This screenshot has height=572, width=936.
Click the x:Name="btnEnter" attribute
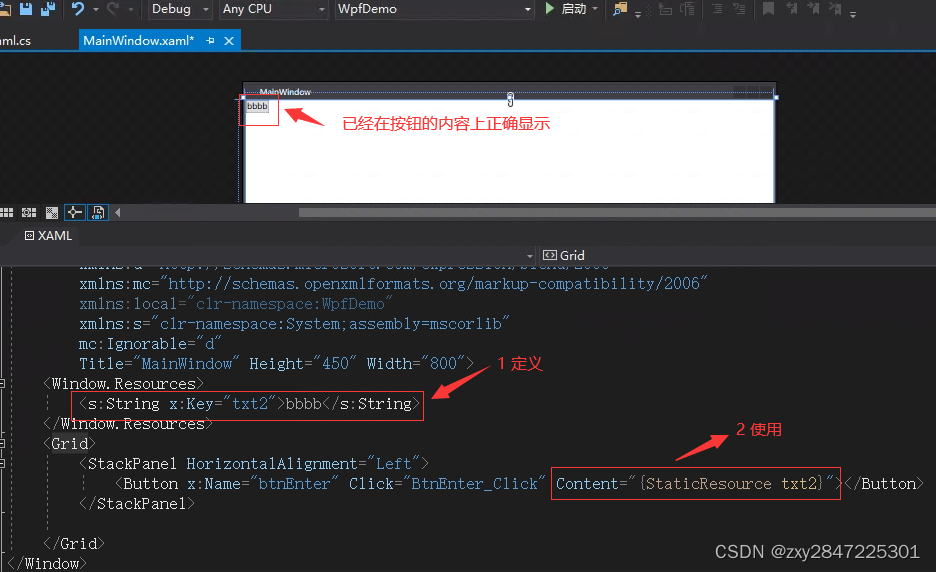pyautogui.click(x=263, y=484)
